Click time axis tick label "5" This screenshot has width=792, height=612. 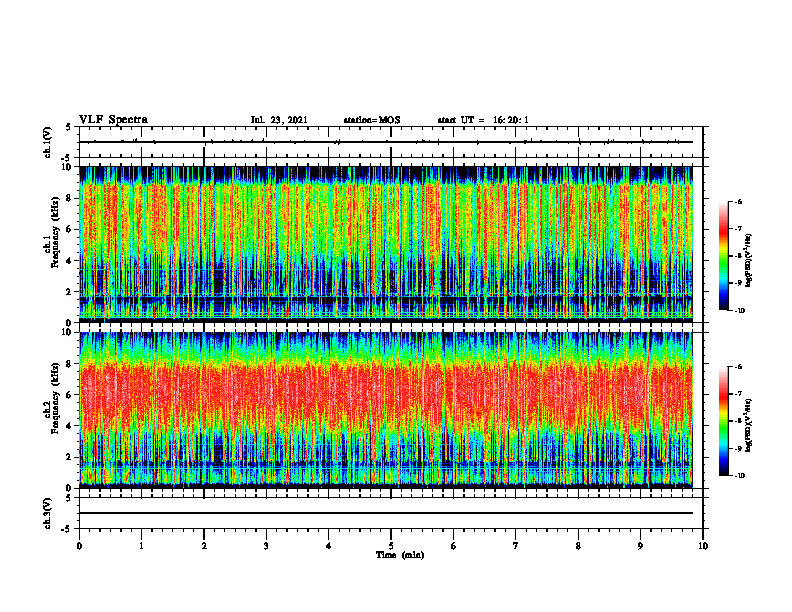[391, 546]
